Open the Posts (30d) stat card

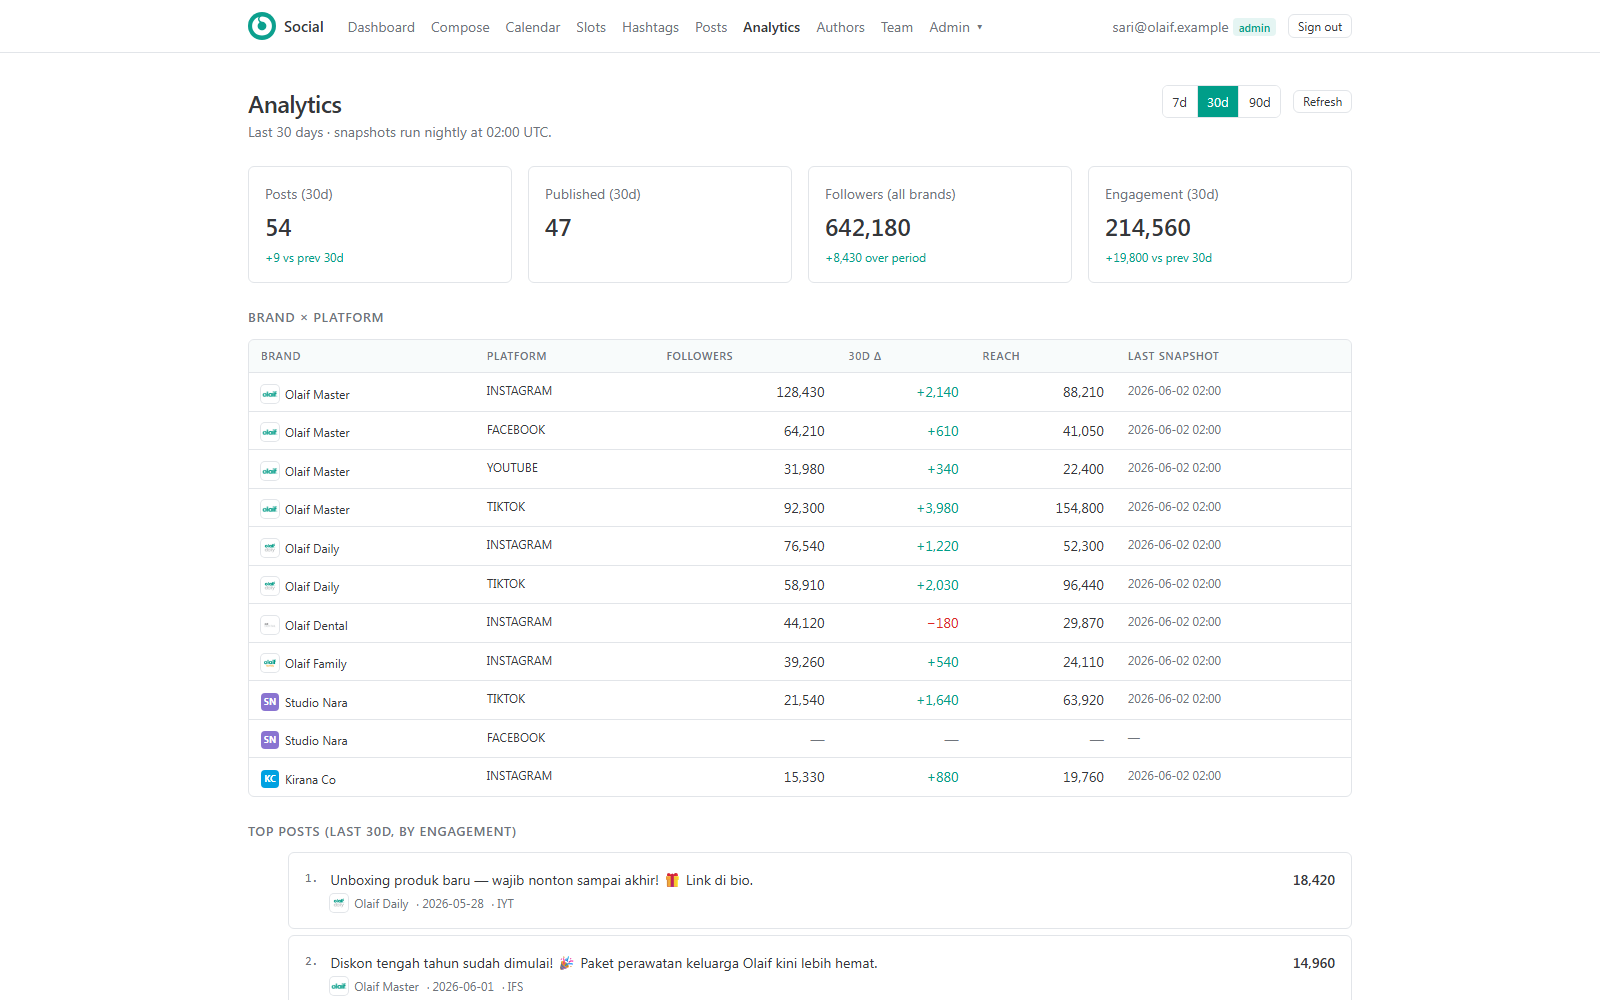pyautogui.click(x=380, y=225)
